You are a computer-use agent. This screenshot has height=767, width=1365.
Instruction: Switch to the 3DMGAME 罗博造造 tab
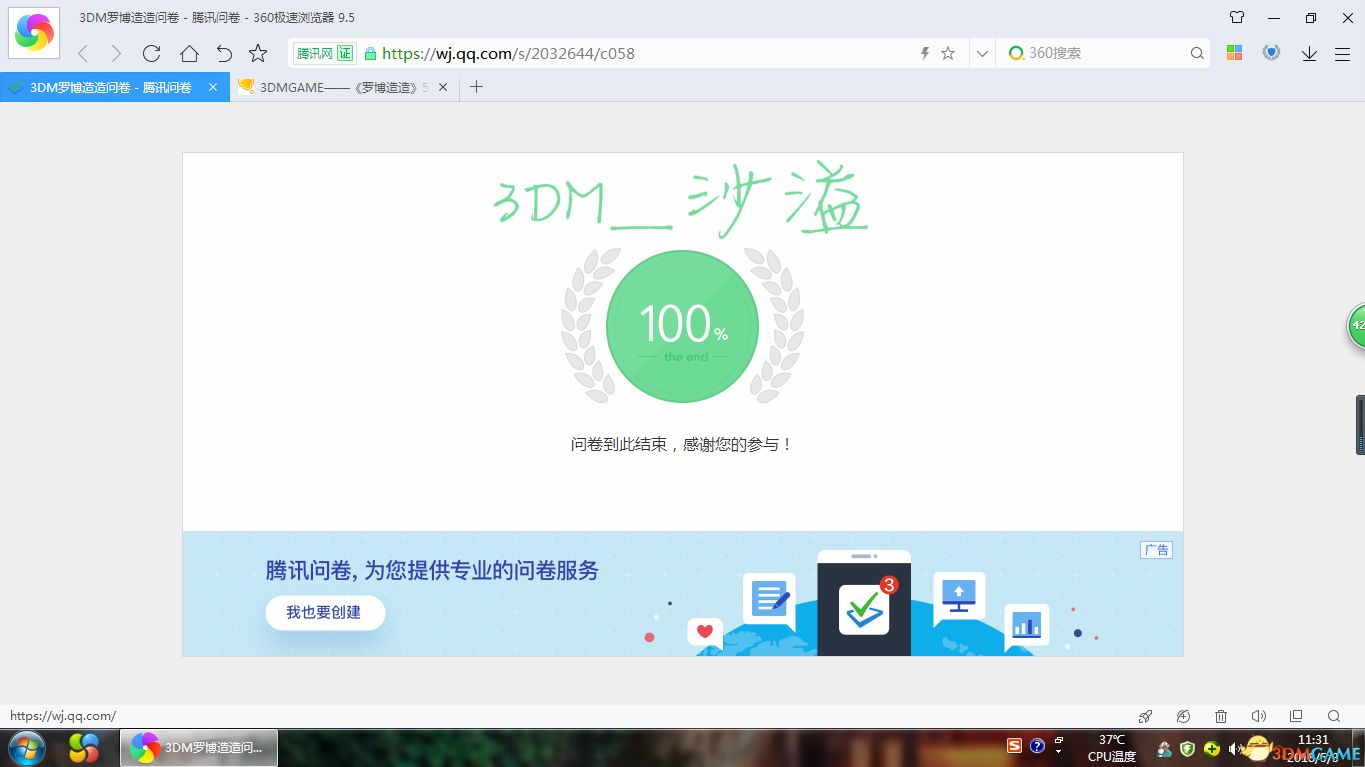pyautogui.click(x=343, y=87)
